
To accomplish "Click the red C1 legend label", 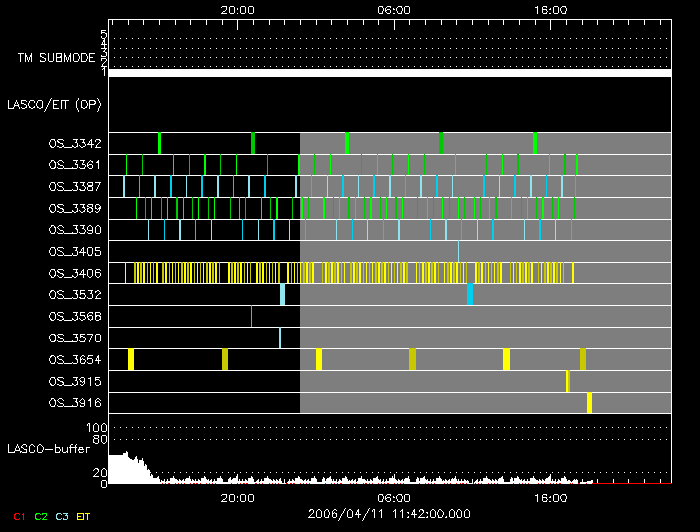I will pos(19,515).
